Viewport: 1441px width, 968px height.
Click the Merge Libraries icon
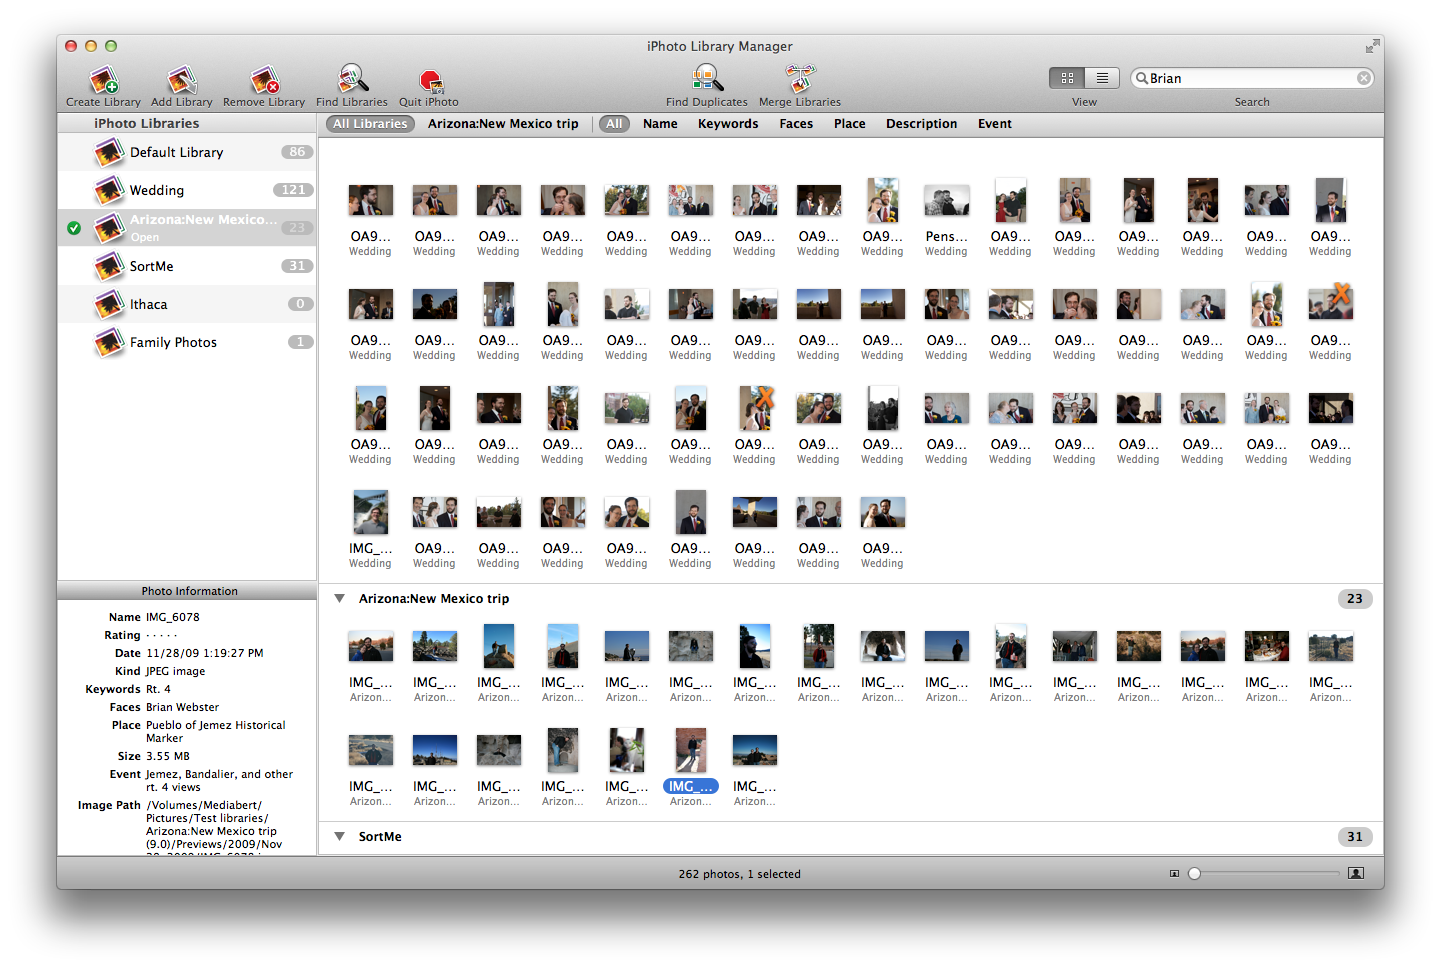(x=799, y=81)
